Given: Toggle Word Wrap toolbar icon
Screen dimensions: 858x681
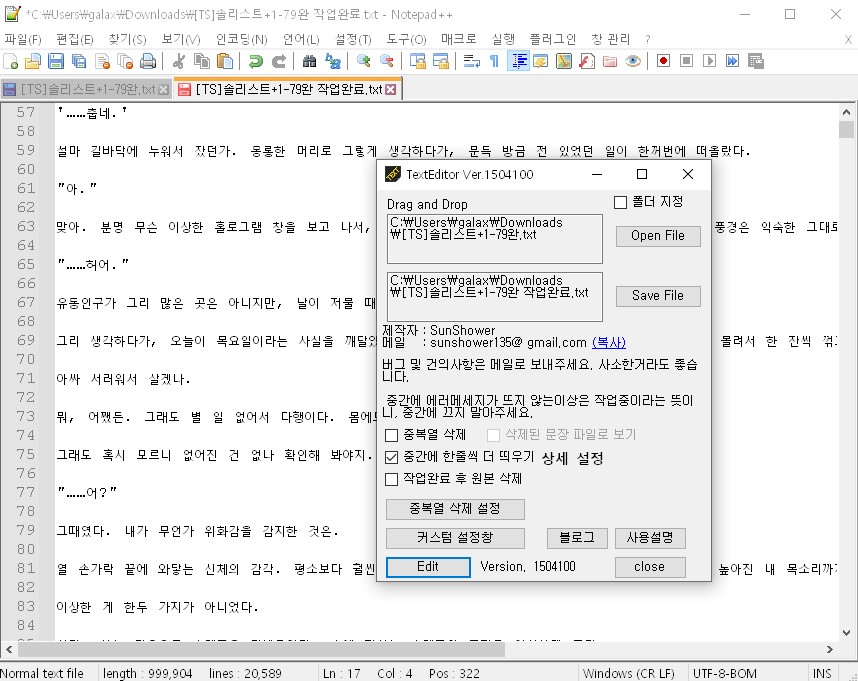Looking at the screenshot, I should (471, 61).
